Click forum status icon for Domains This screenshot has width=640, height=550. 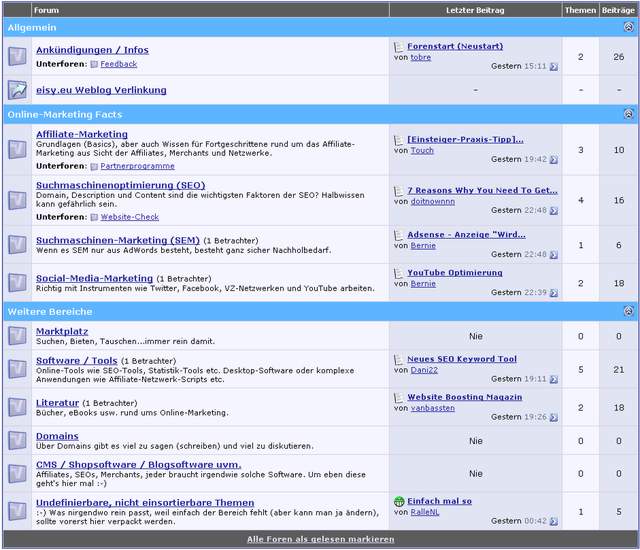[17, 441]
